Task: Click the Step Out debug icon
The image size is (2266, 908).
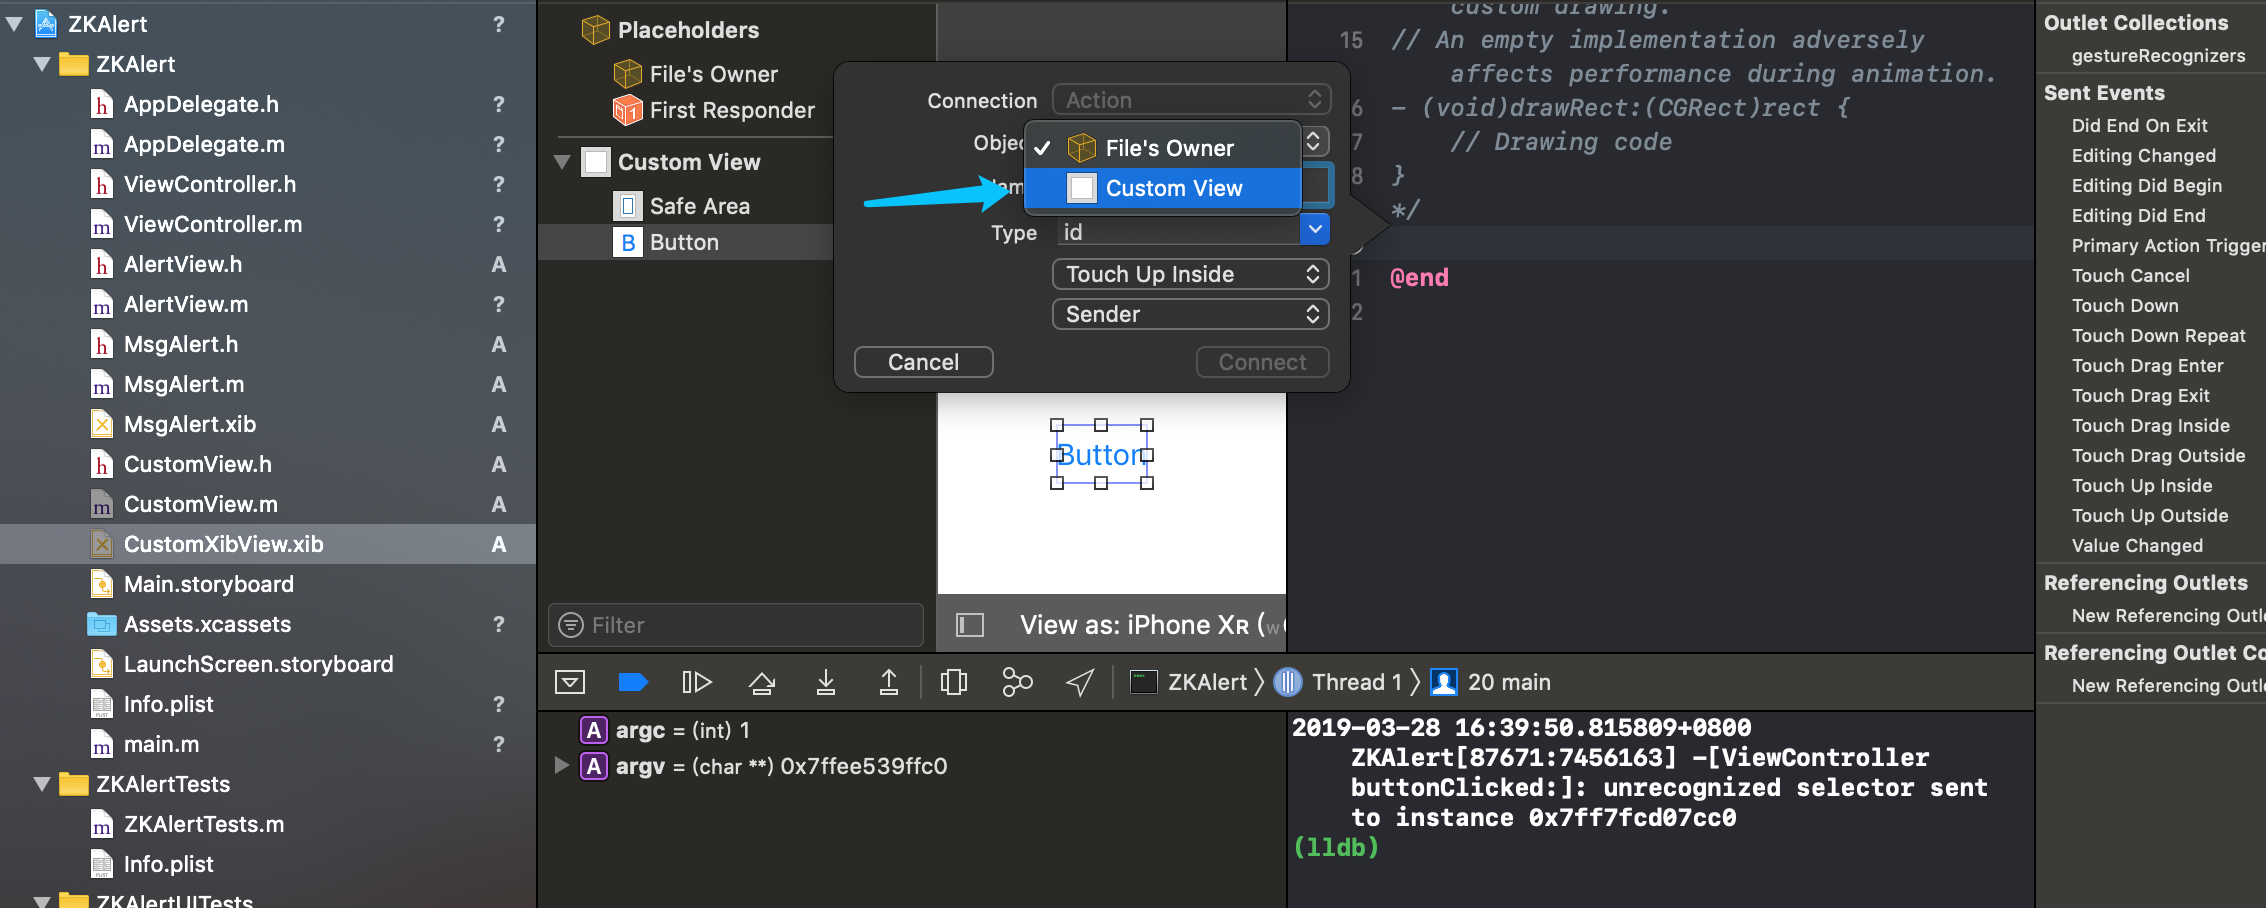Action: coord(888,682)
